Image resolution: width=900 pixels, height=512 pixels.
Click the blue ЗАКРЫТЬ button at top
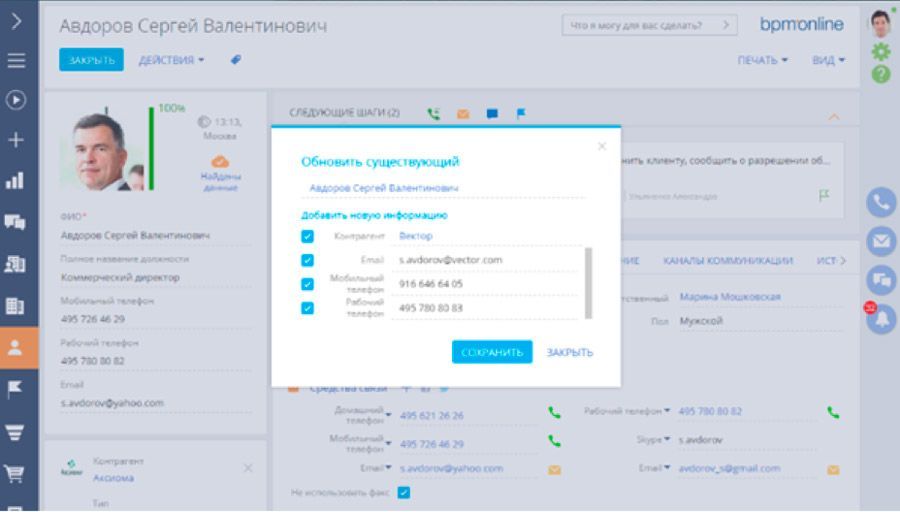pyautogui.click(x=91, y=60)
